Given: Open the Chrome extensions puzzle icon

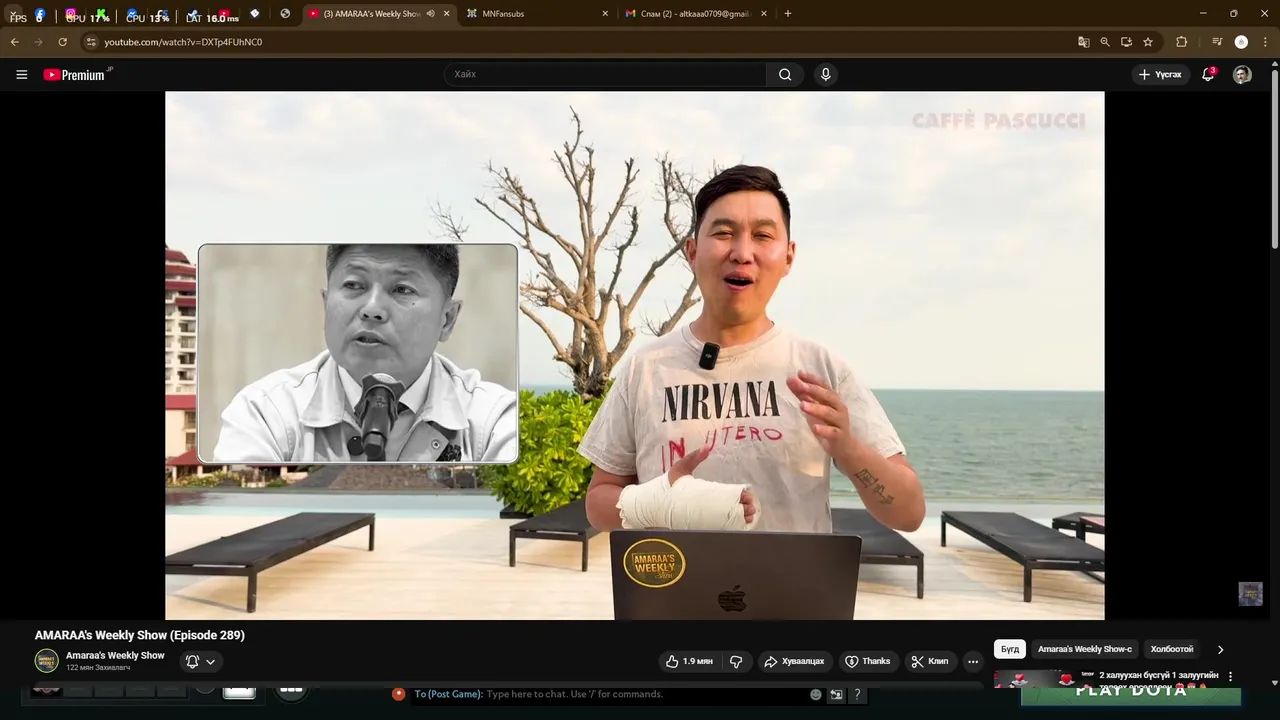Looking at the screenshot, I should (x=1181, y=42).
